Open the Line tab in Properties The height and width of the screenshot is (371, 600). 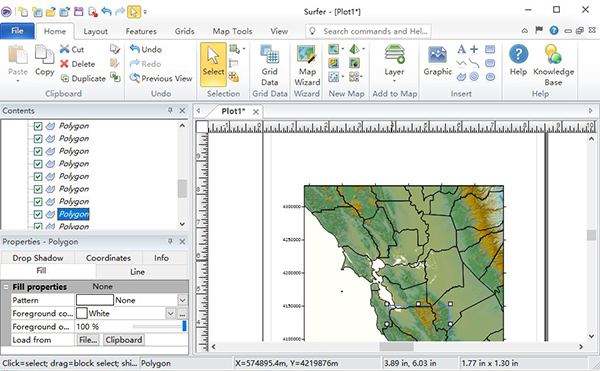click(x=137, y=272)
